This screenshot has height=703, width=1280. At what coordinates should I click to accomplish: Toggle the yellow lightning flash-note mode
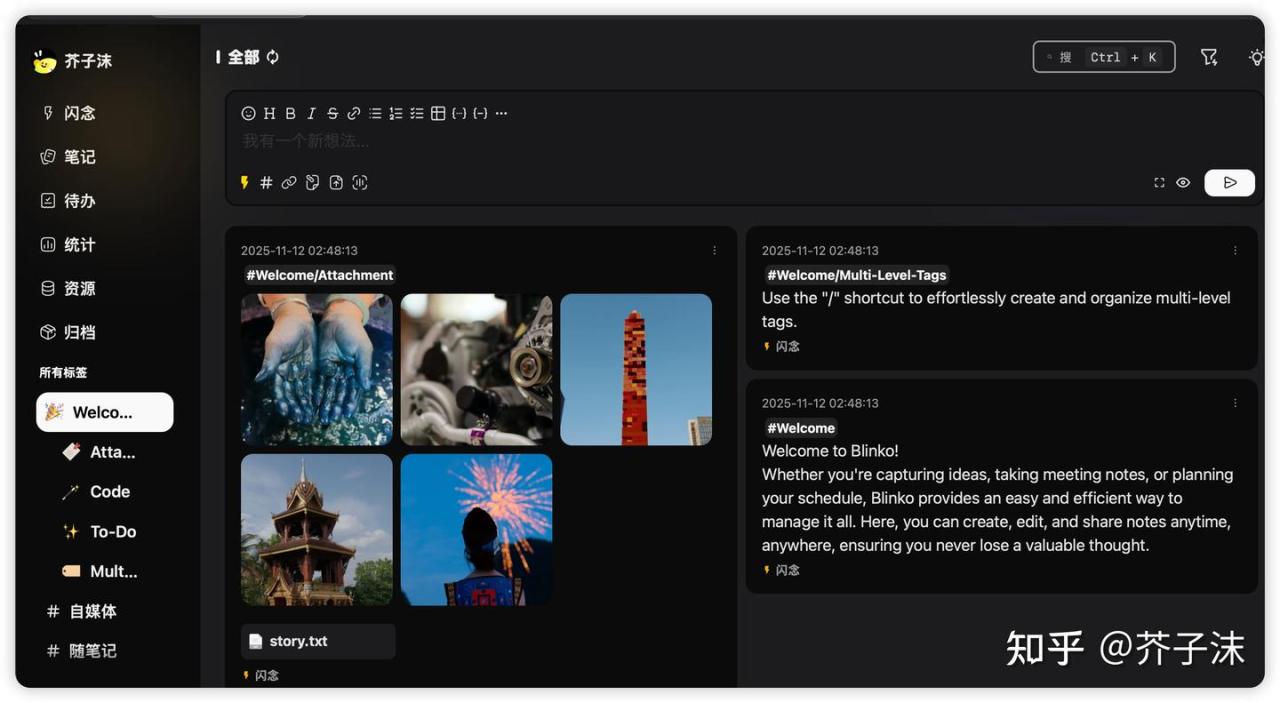(x=244, y=183)
